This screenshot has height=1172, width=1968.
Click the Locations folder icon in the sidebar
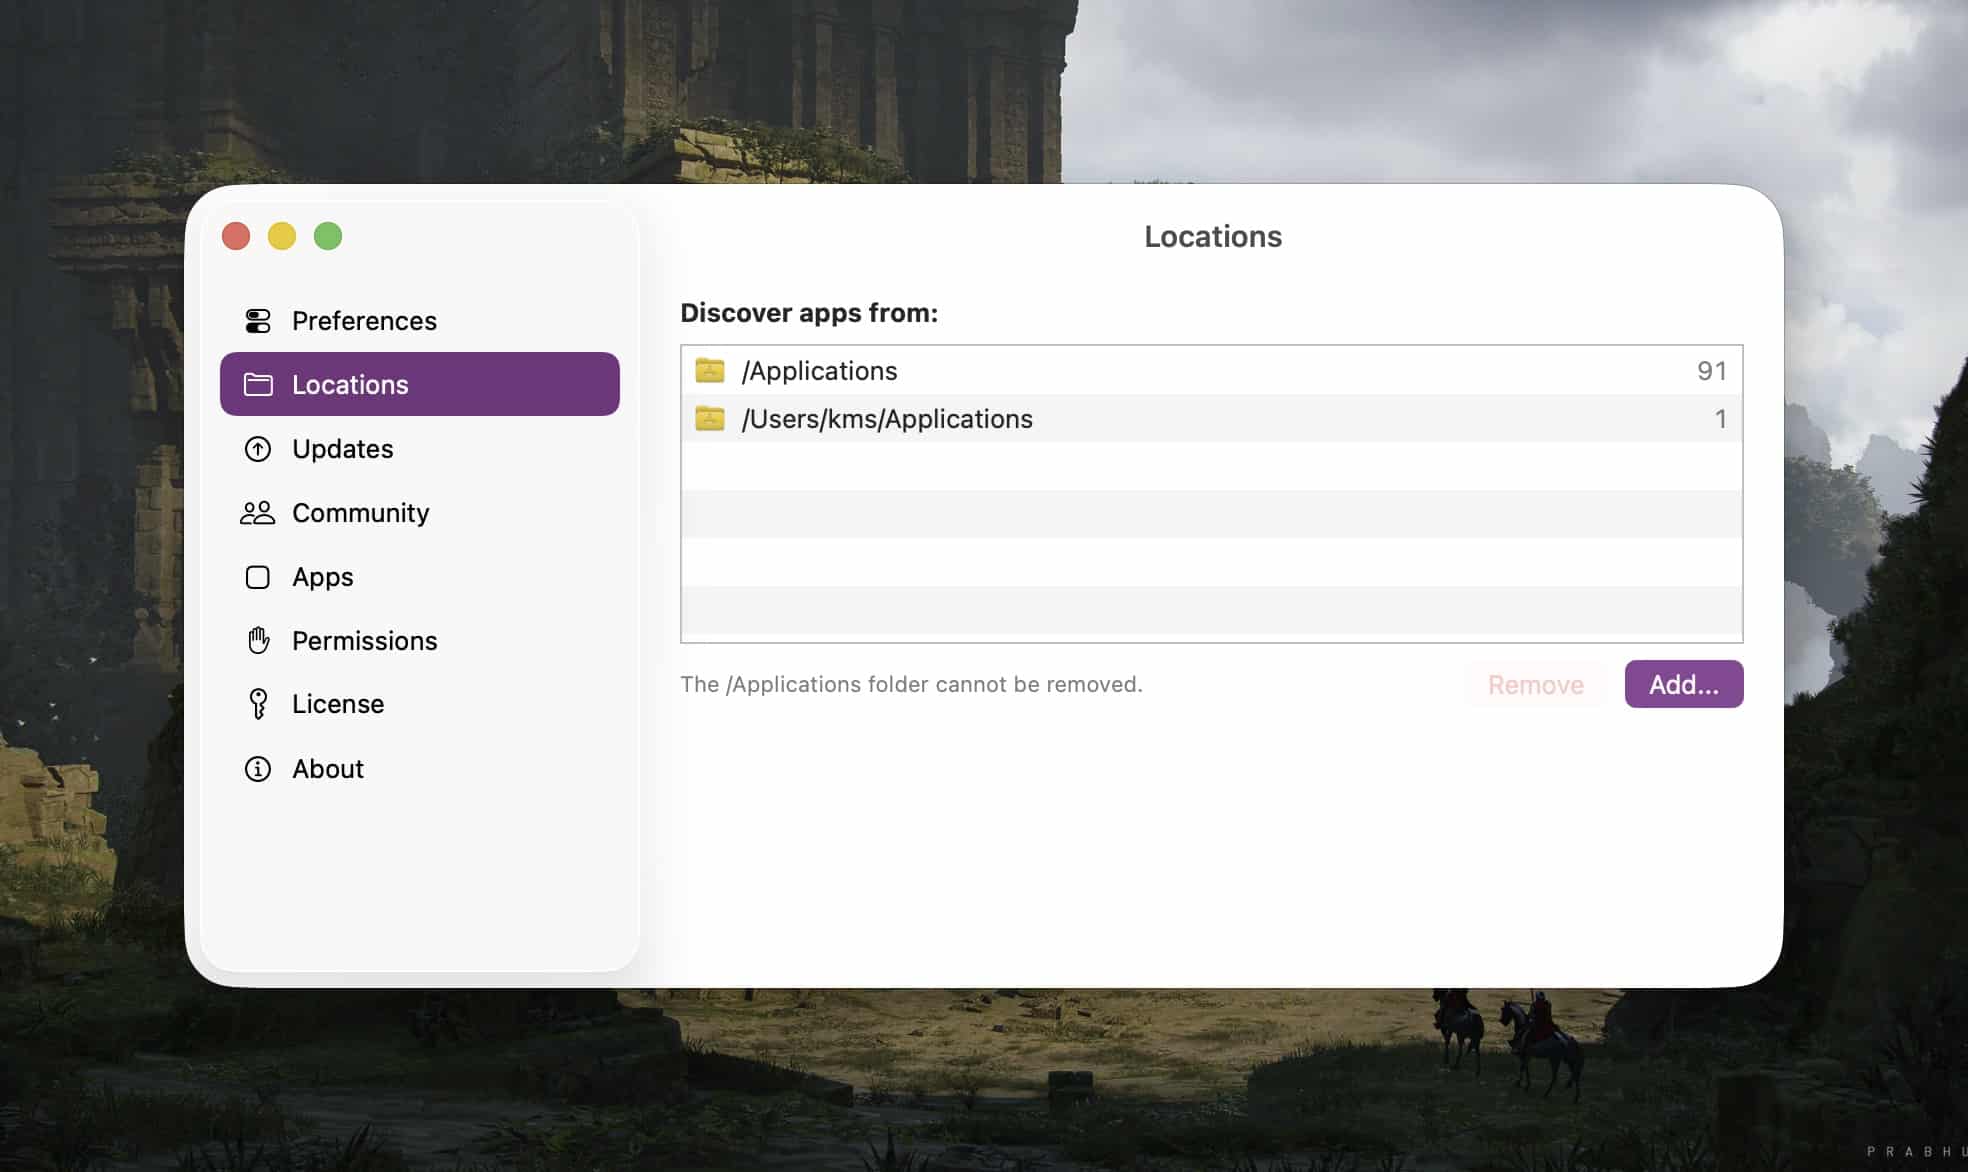click(x=258, y=385)
